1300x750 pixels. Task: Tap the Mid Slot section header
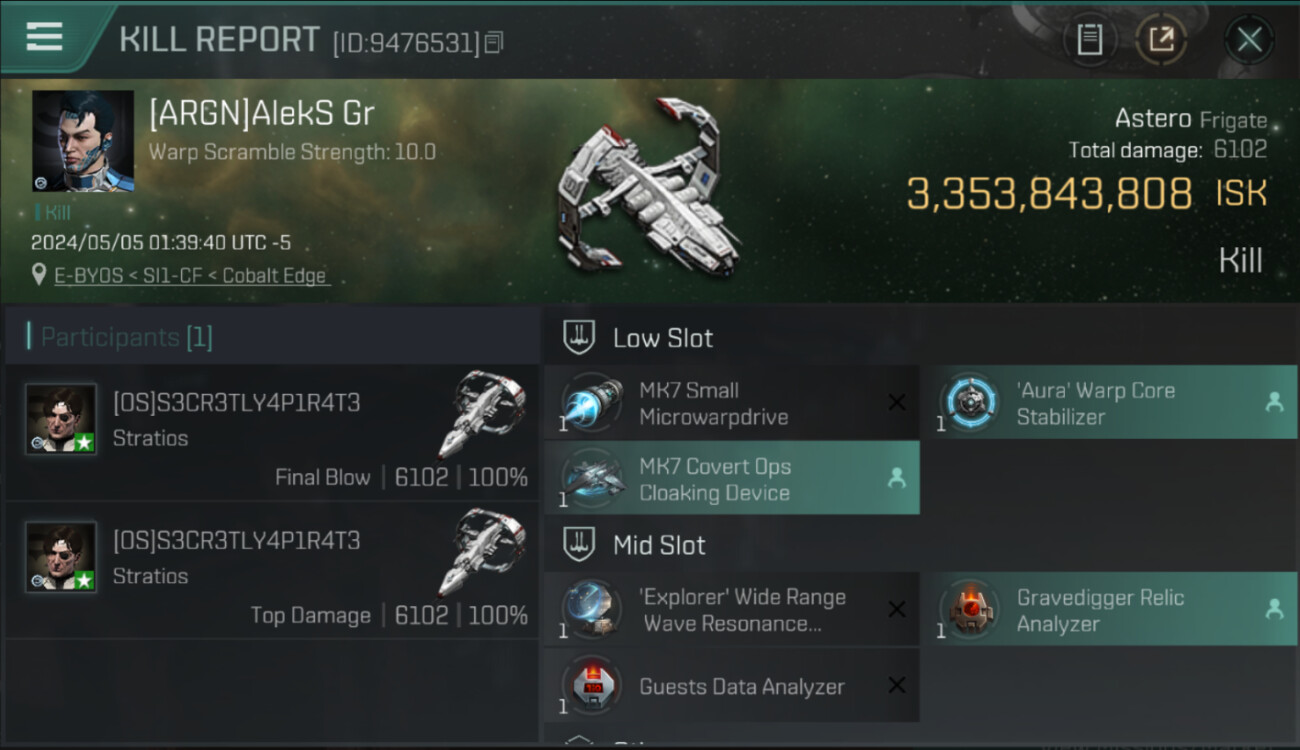tap(658, 545)
